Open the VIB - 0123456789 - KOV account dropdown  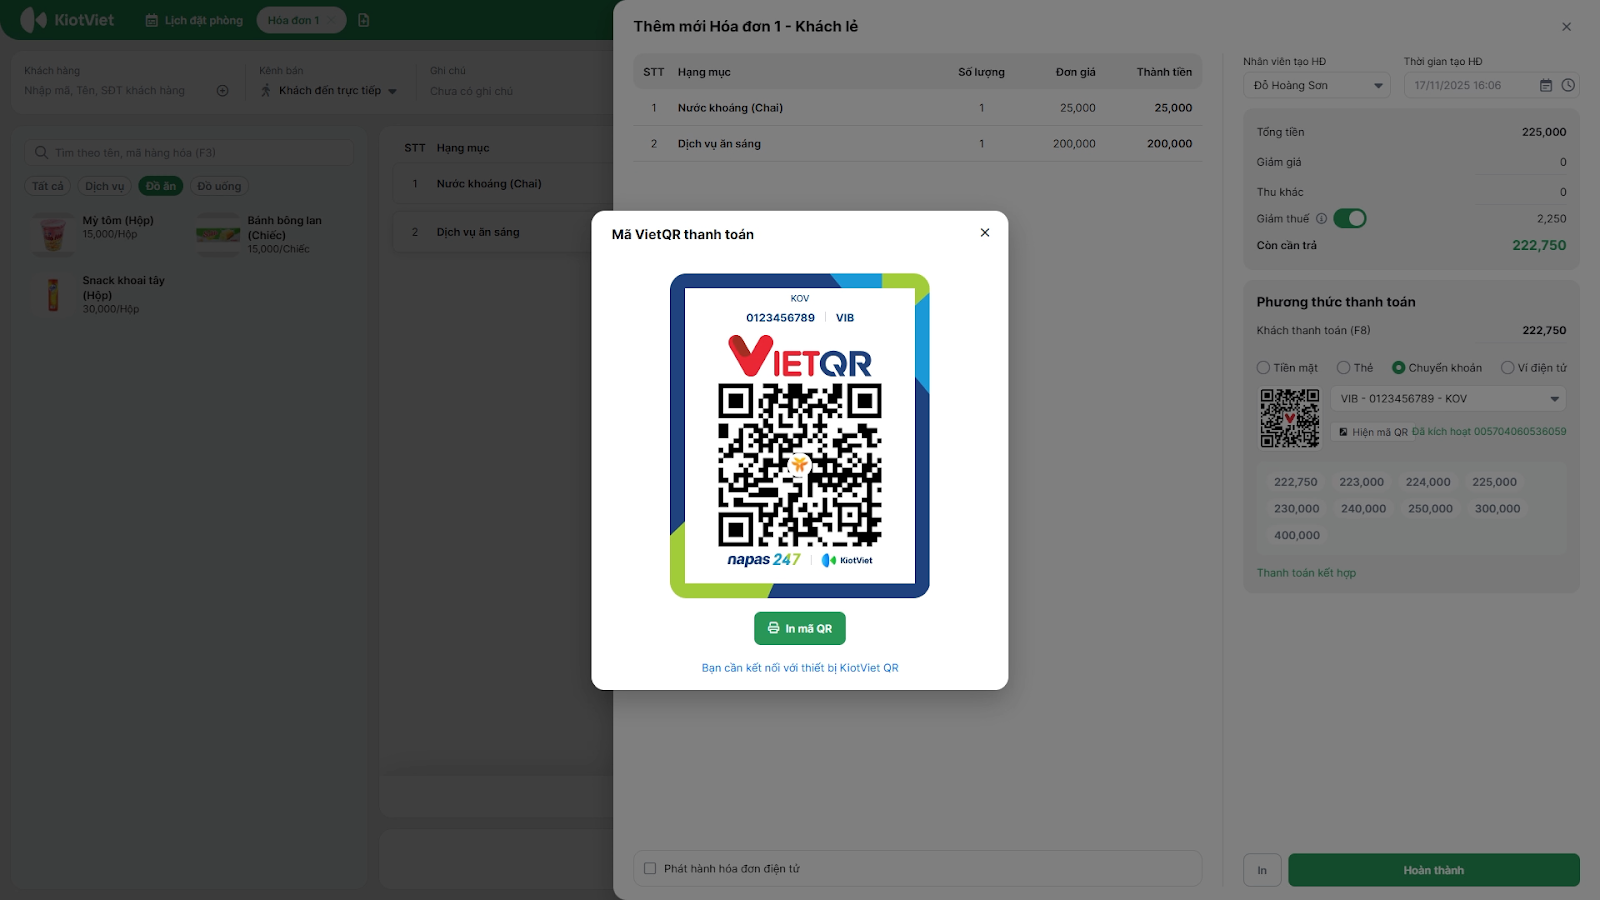tap(1449, 399)
